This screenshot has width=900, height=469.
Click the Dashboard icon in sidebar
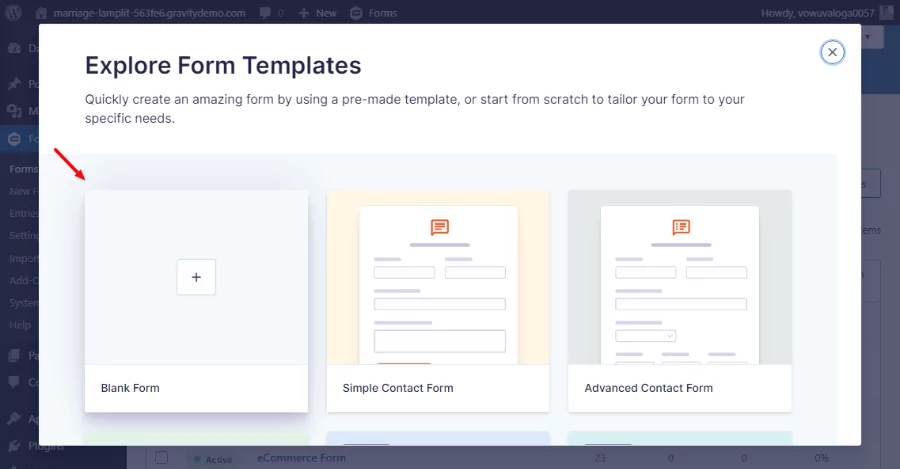point(14,48)
